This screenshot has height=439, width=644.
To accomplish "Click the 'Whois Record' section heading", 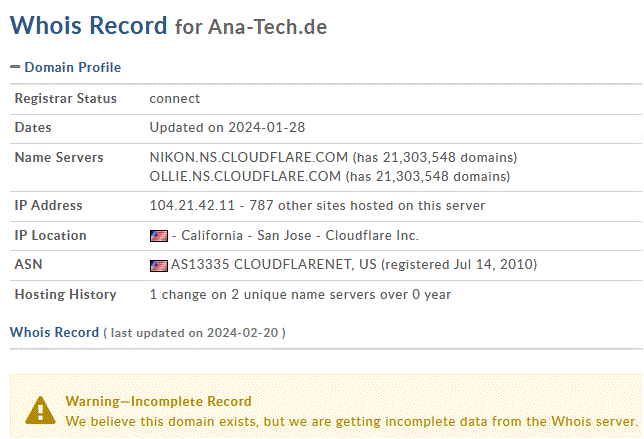I will [55, 332].
